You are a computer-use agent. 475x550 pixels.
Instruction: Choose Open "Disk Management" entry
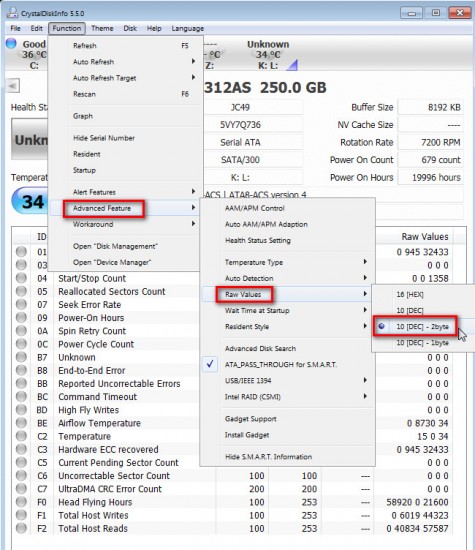[125, 246]
